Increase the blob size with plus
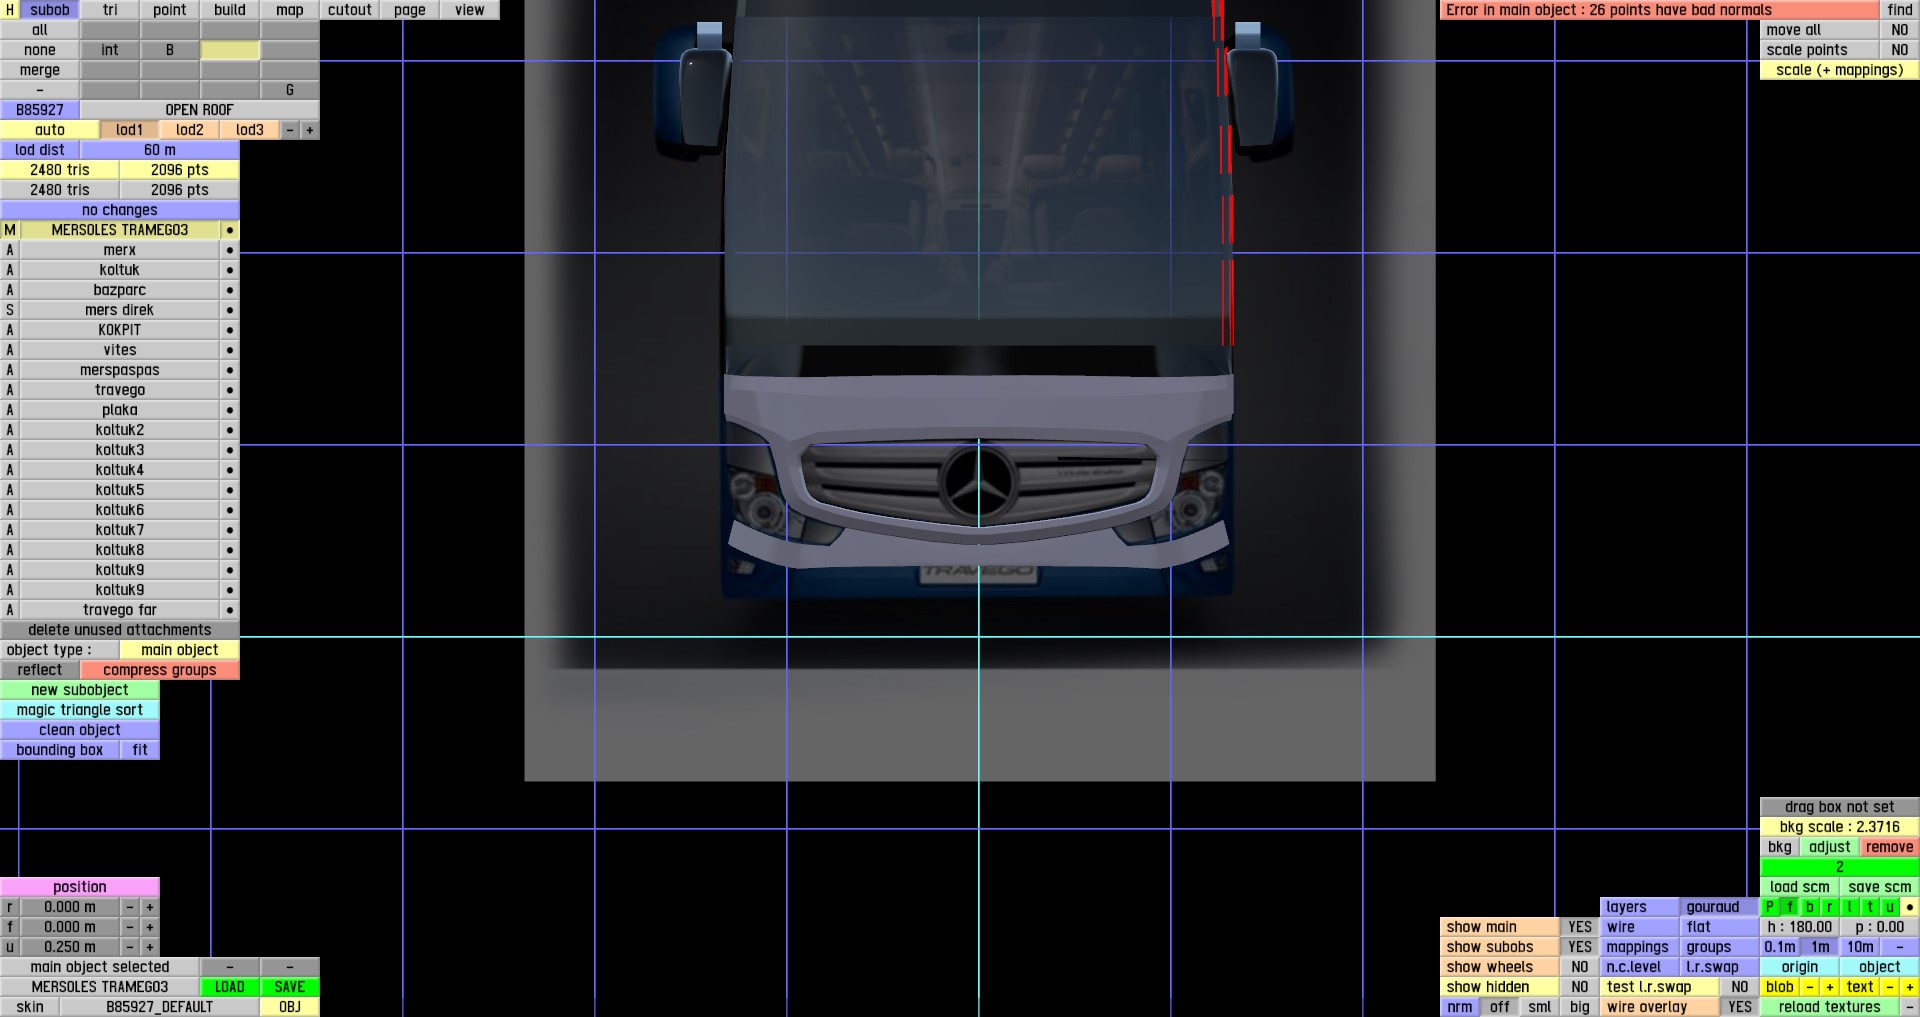1920x1017 pixels. (1830, 987)
